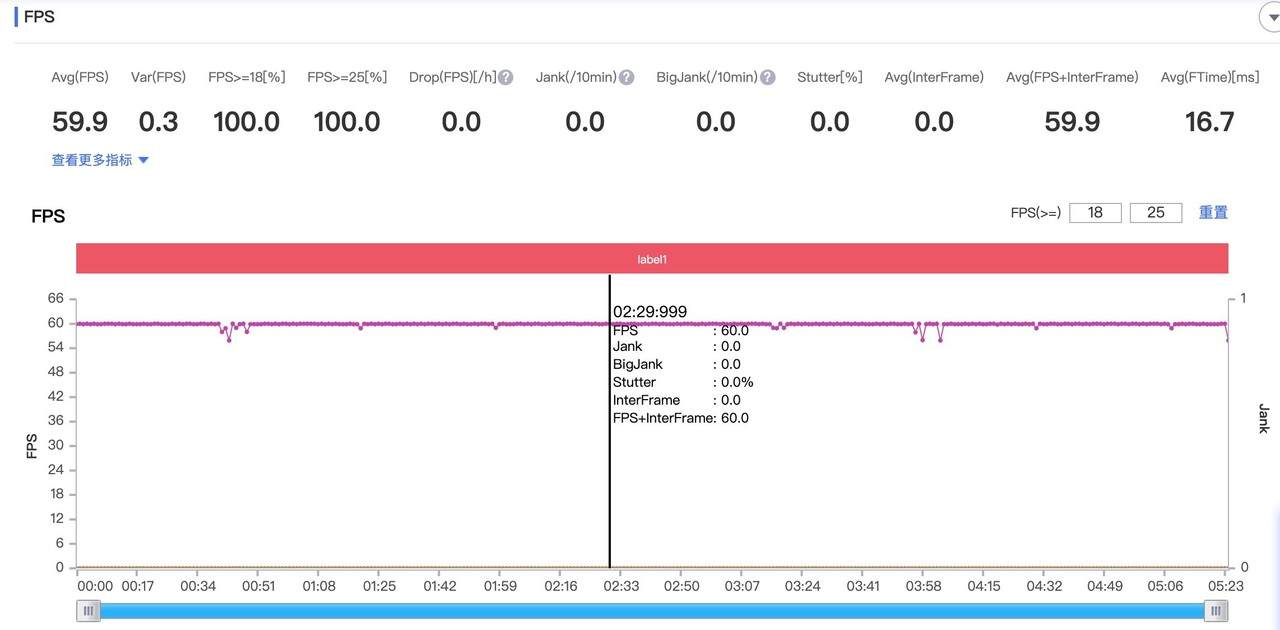The image size is (1280, 630).
Task: Select the FPS threshold input showing 18
Action: [1094, 212]
